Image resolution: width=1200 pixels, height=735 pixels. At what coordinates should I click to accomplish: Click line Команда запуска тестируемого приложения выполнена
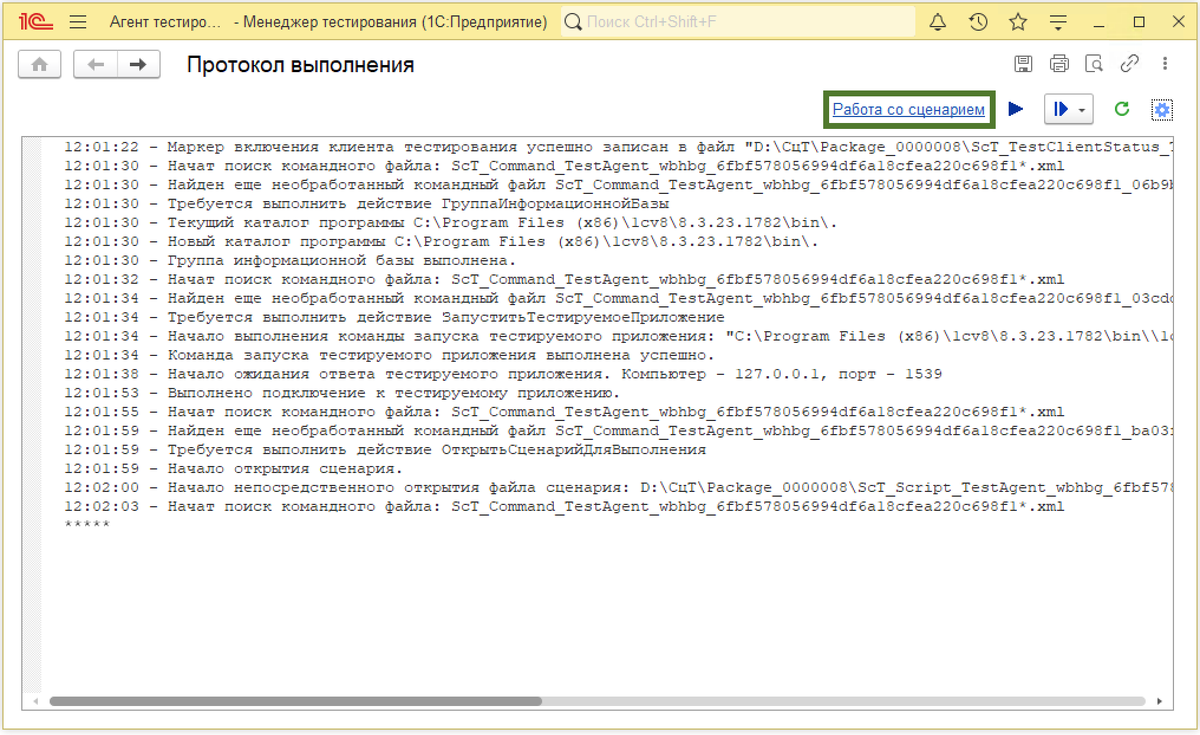[390, 355]
